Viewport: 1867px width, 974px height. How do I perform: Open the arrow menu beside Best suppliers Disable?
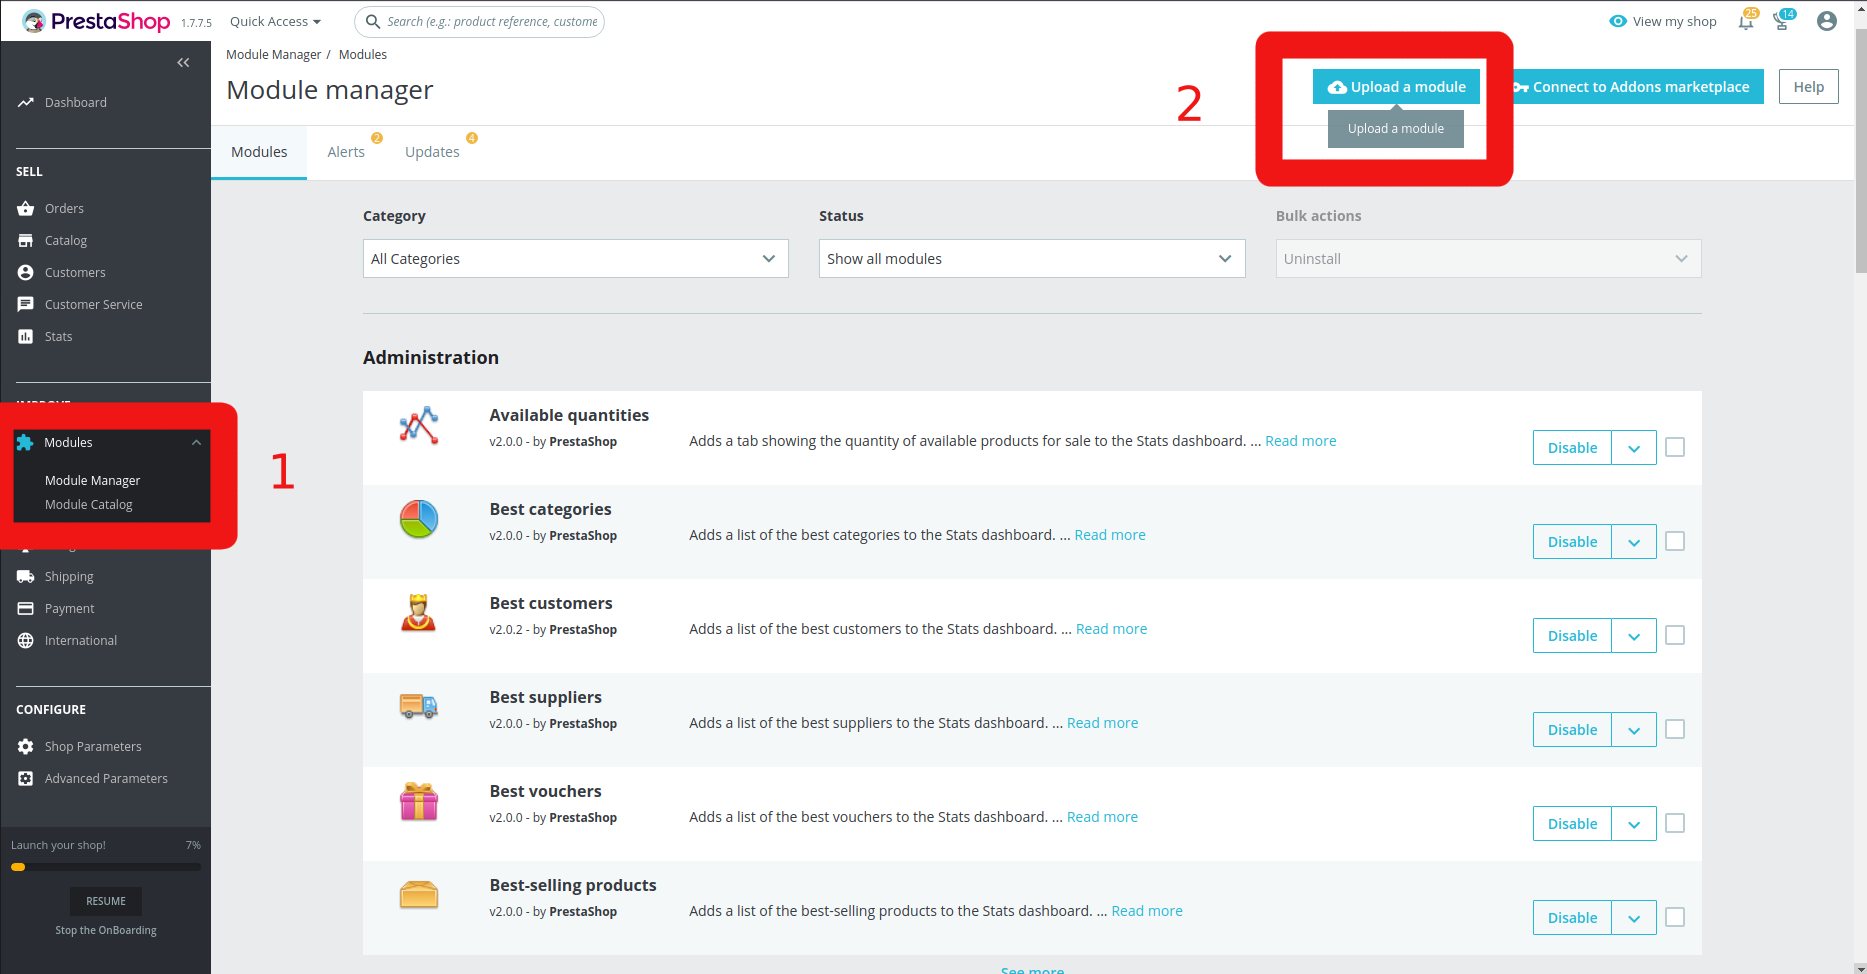1634,730
